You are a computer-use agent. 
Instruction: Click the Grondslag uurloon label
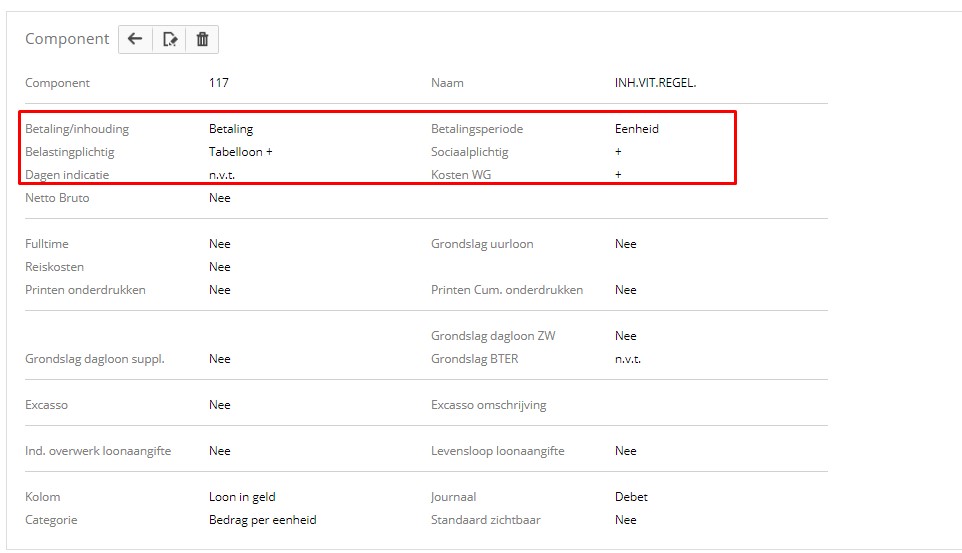pyautogui.click(x=482, y=244)
